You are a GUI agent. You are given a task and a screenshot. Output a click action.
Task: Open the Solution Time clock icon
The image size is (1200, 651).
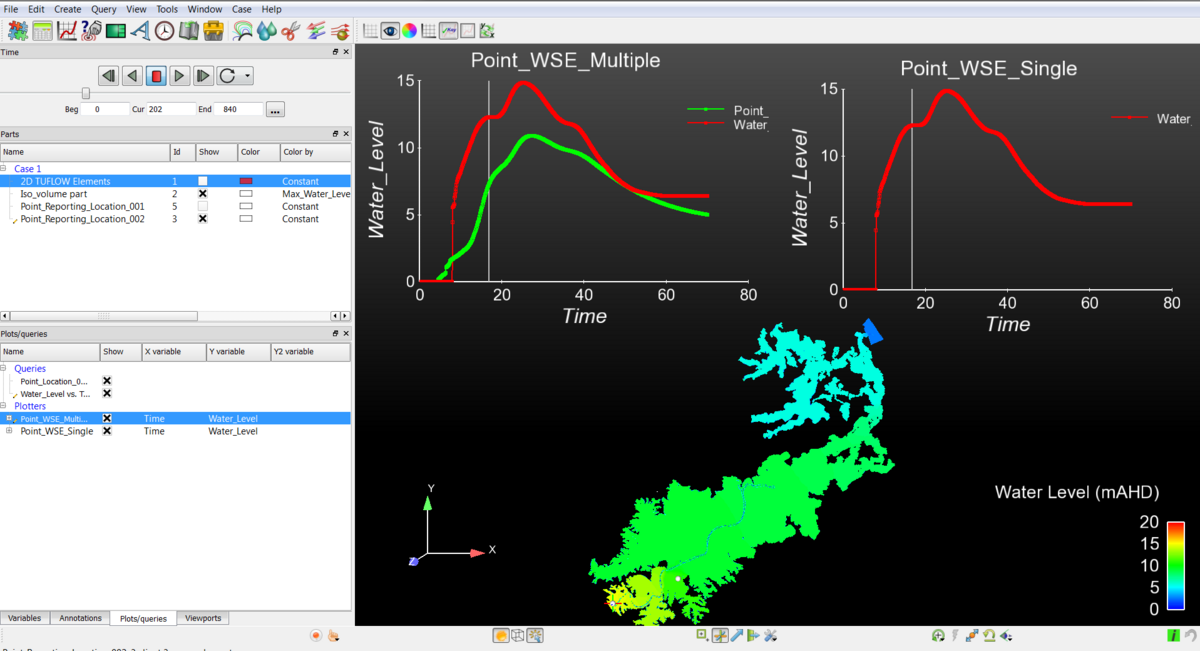pos(166,31)
